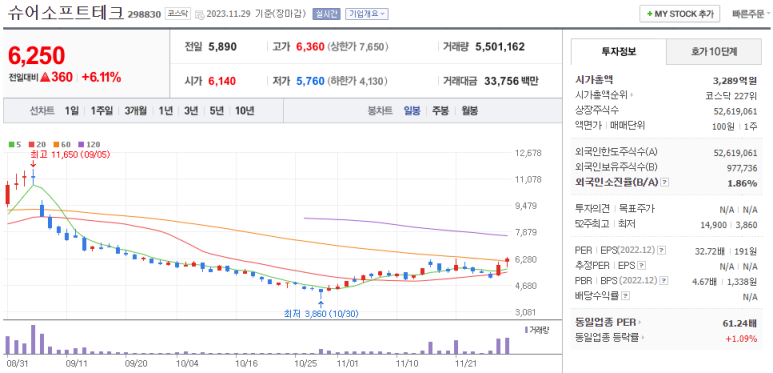
Task: Open help icon next to 추정PER EPS
Action: [641, 266]
